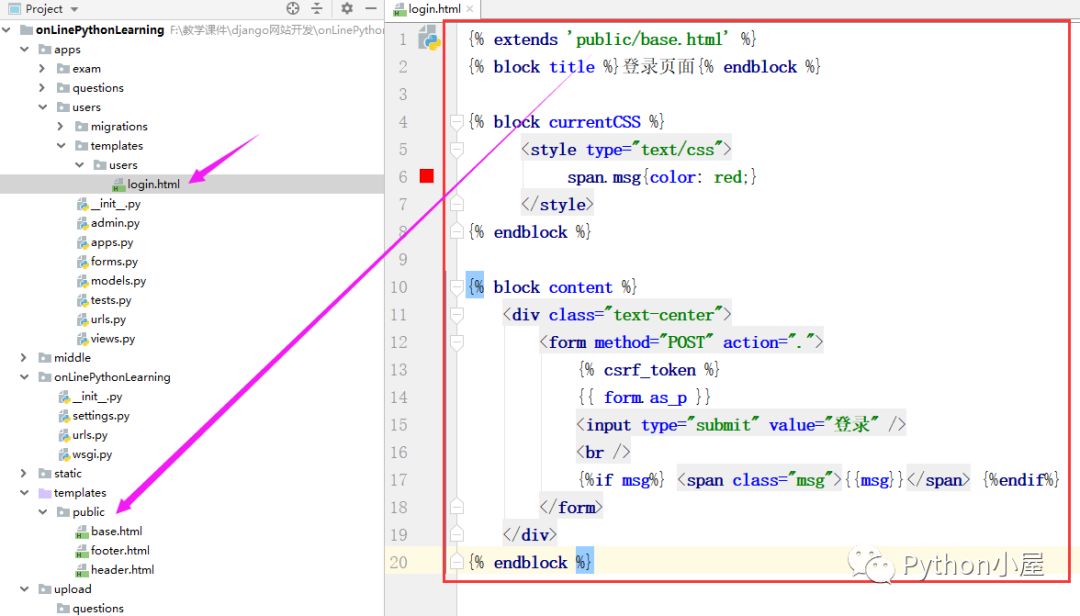Click the upload folder label

[x=72, y=589]
